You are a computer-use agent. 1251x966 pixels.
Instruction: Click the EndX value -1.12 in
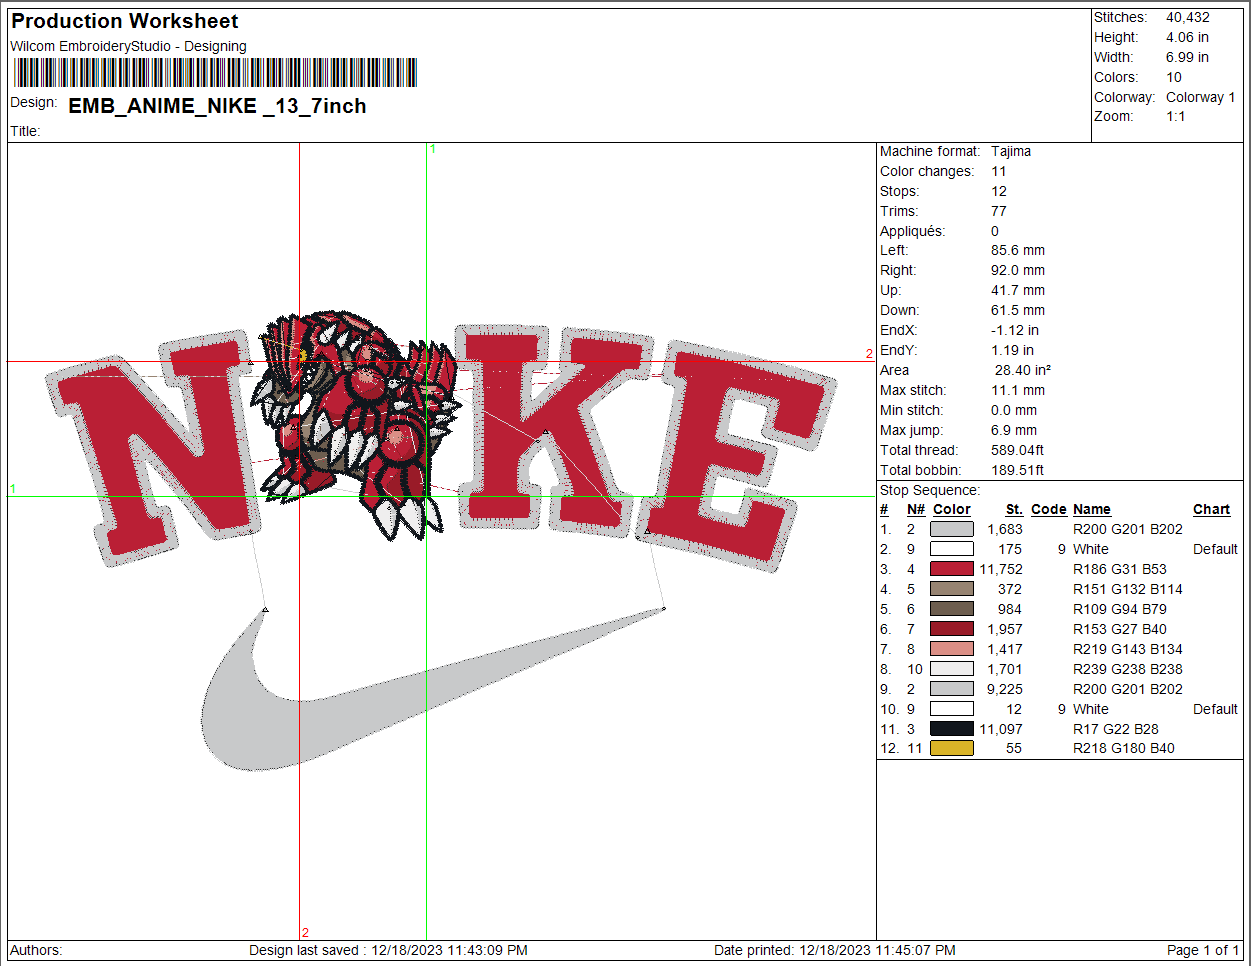coord(1015,330)
